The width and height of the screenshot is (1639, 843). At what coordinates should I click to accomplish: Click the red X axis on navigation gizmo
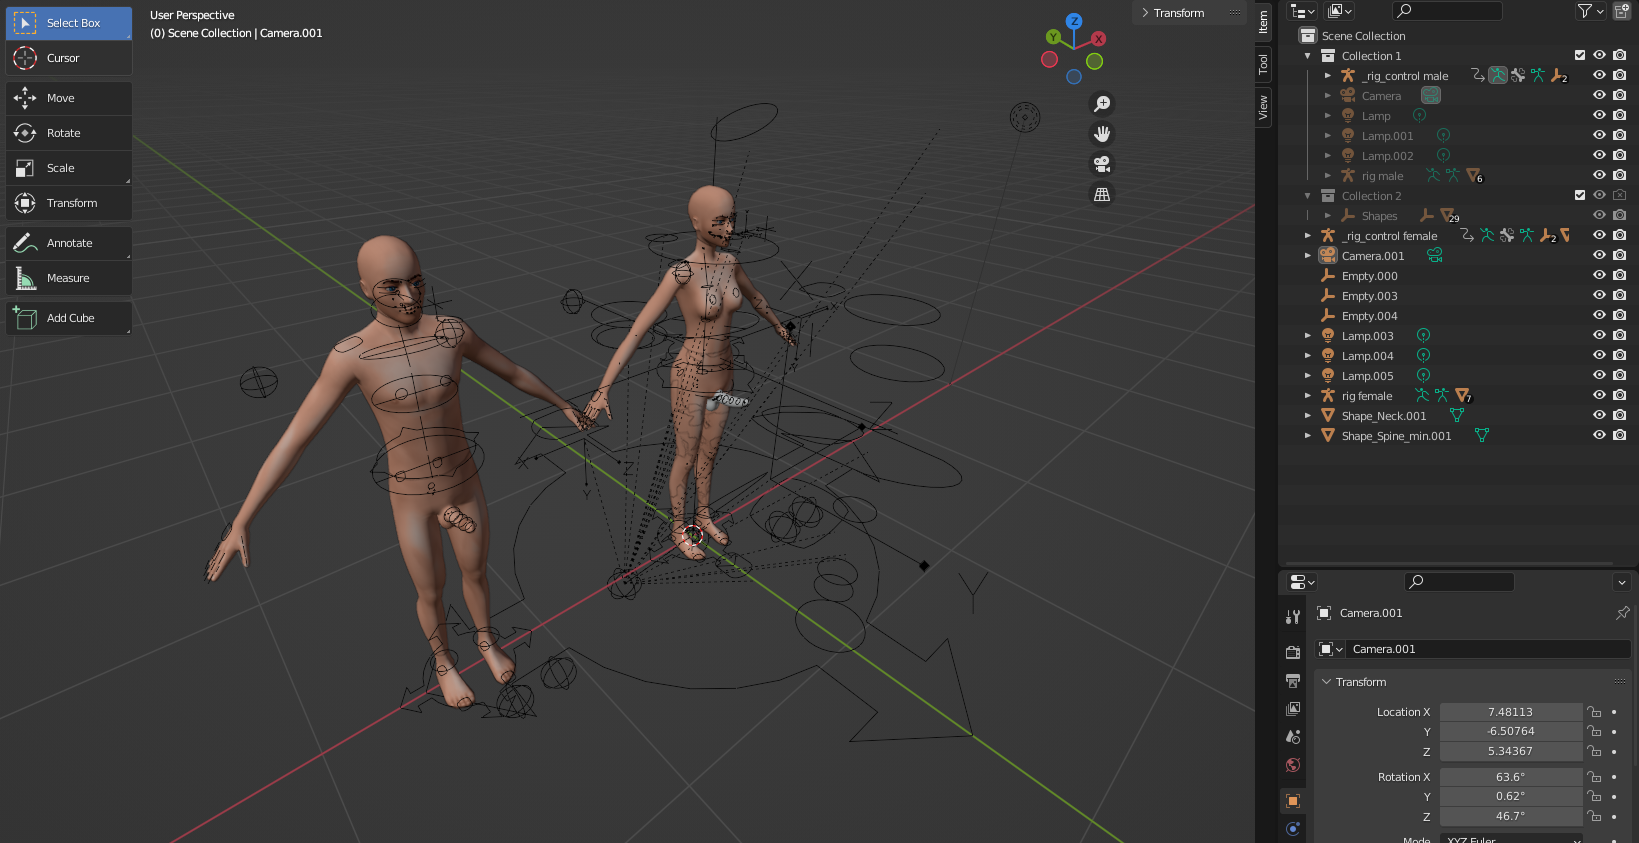coord(1099,39)
